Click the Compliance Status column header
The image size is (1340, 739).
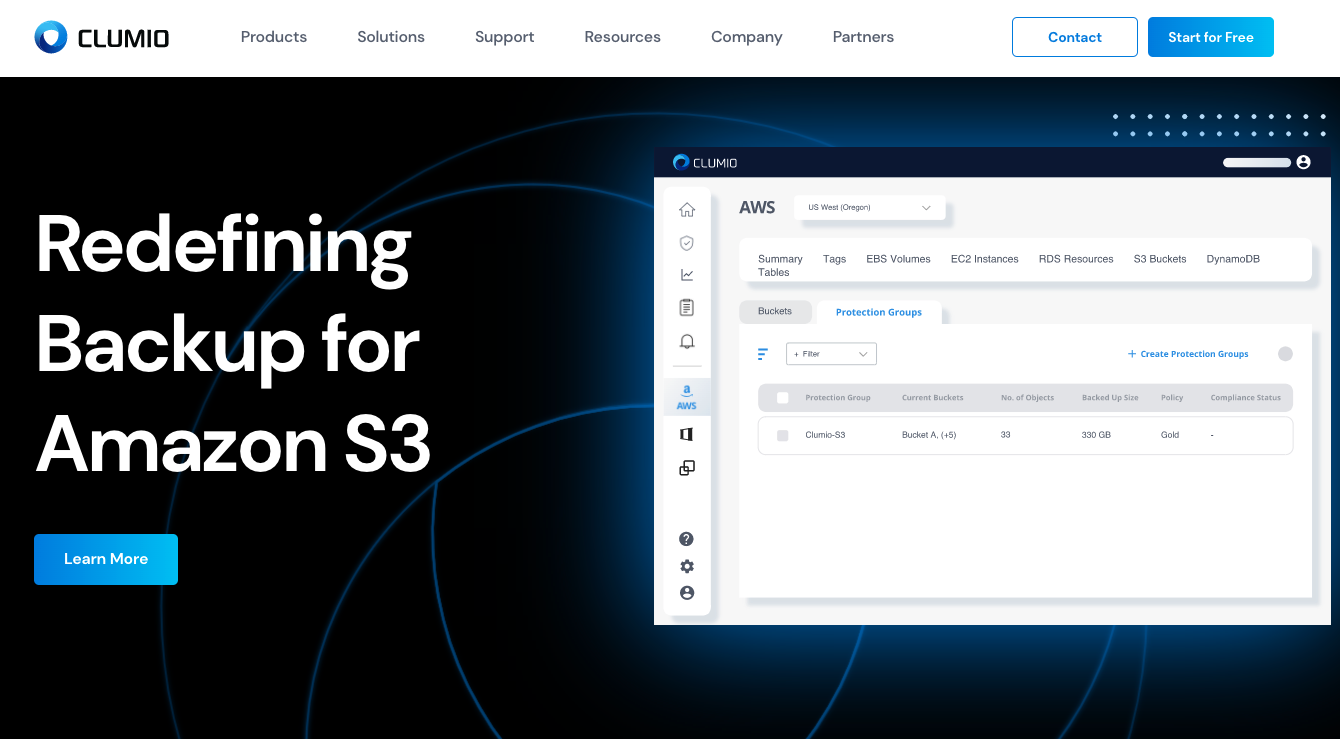tap(1246, 398)
